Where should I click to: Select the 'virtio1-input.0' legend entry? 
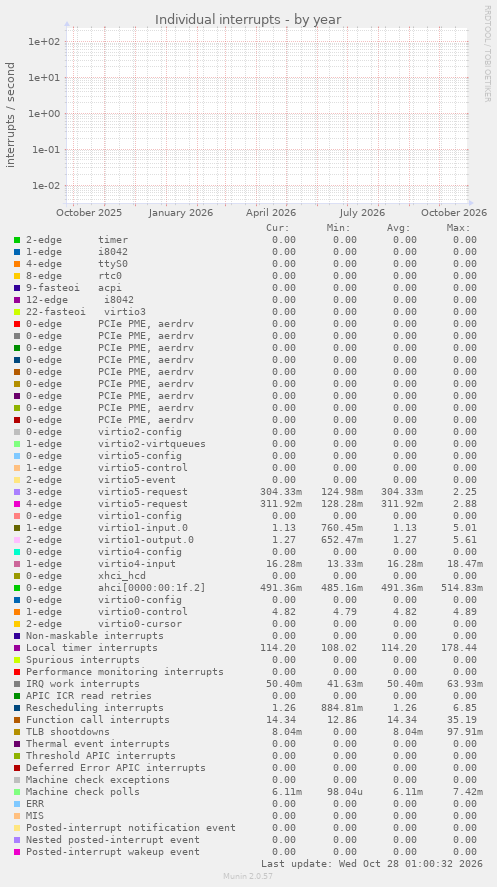pos(107,528)
